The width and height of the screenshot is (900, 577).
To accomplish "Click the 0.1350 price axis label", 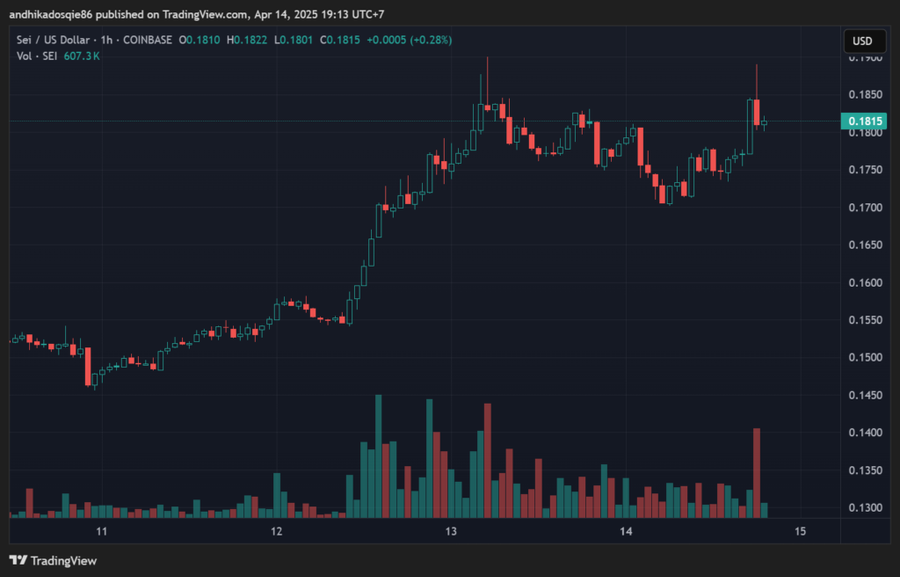I will [x=866, y=471].
